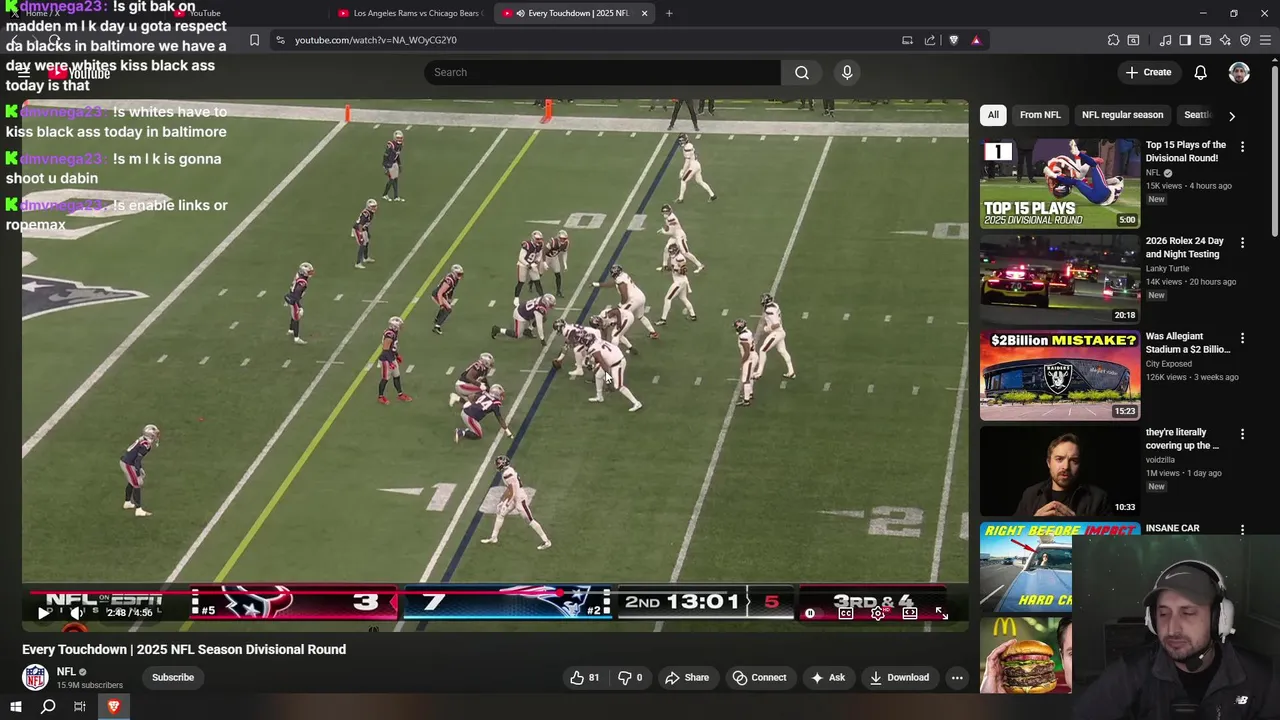Open the tab search icon in the toolbar
The width and height of the screenshot is (1280, 720).
[x=1133, y=40]
